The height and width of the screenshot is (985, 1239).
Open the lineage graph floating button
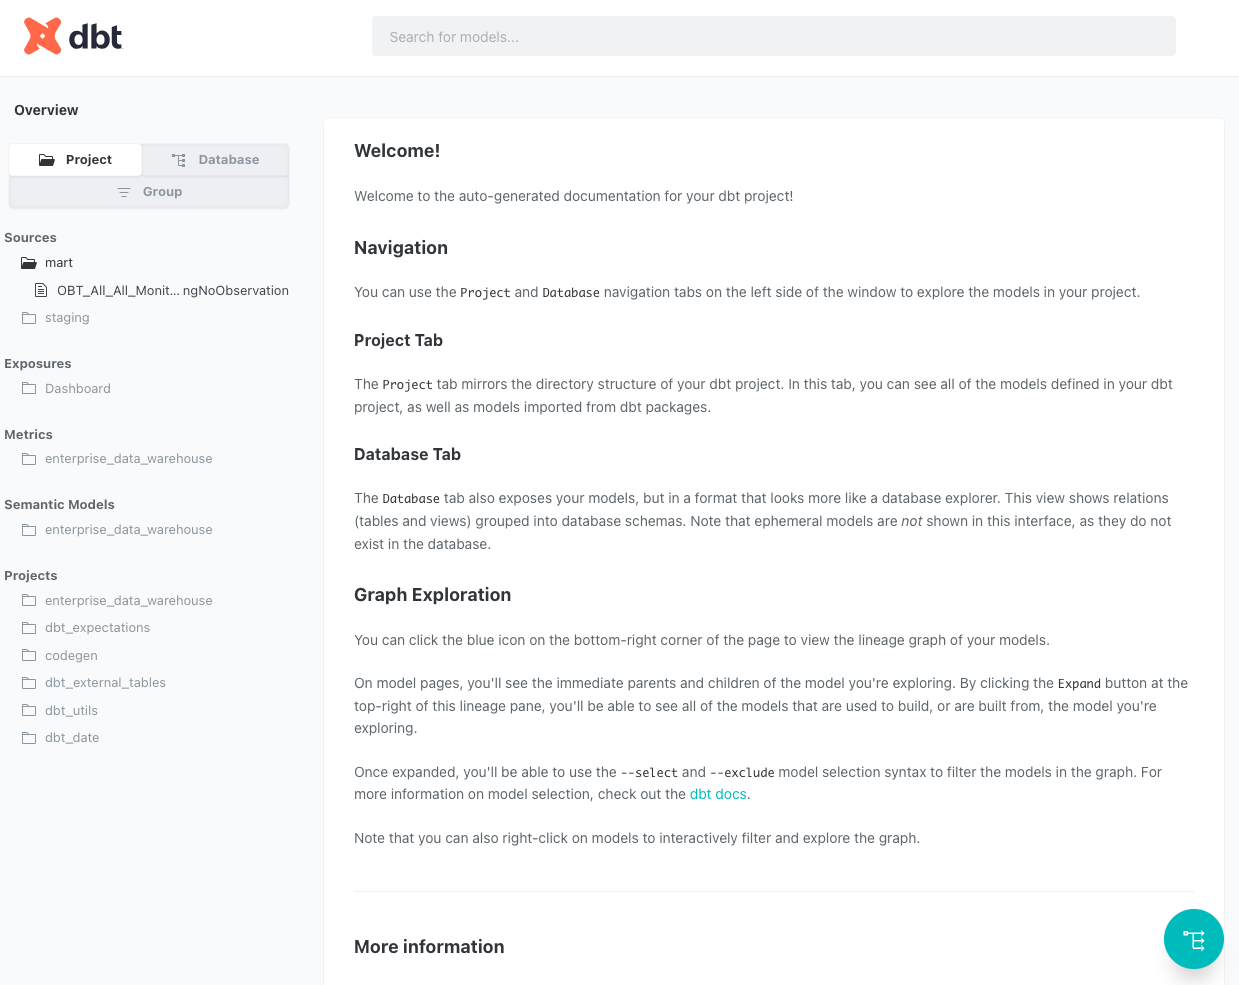point(1193,939)
